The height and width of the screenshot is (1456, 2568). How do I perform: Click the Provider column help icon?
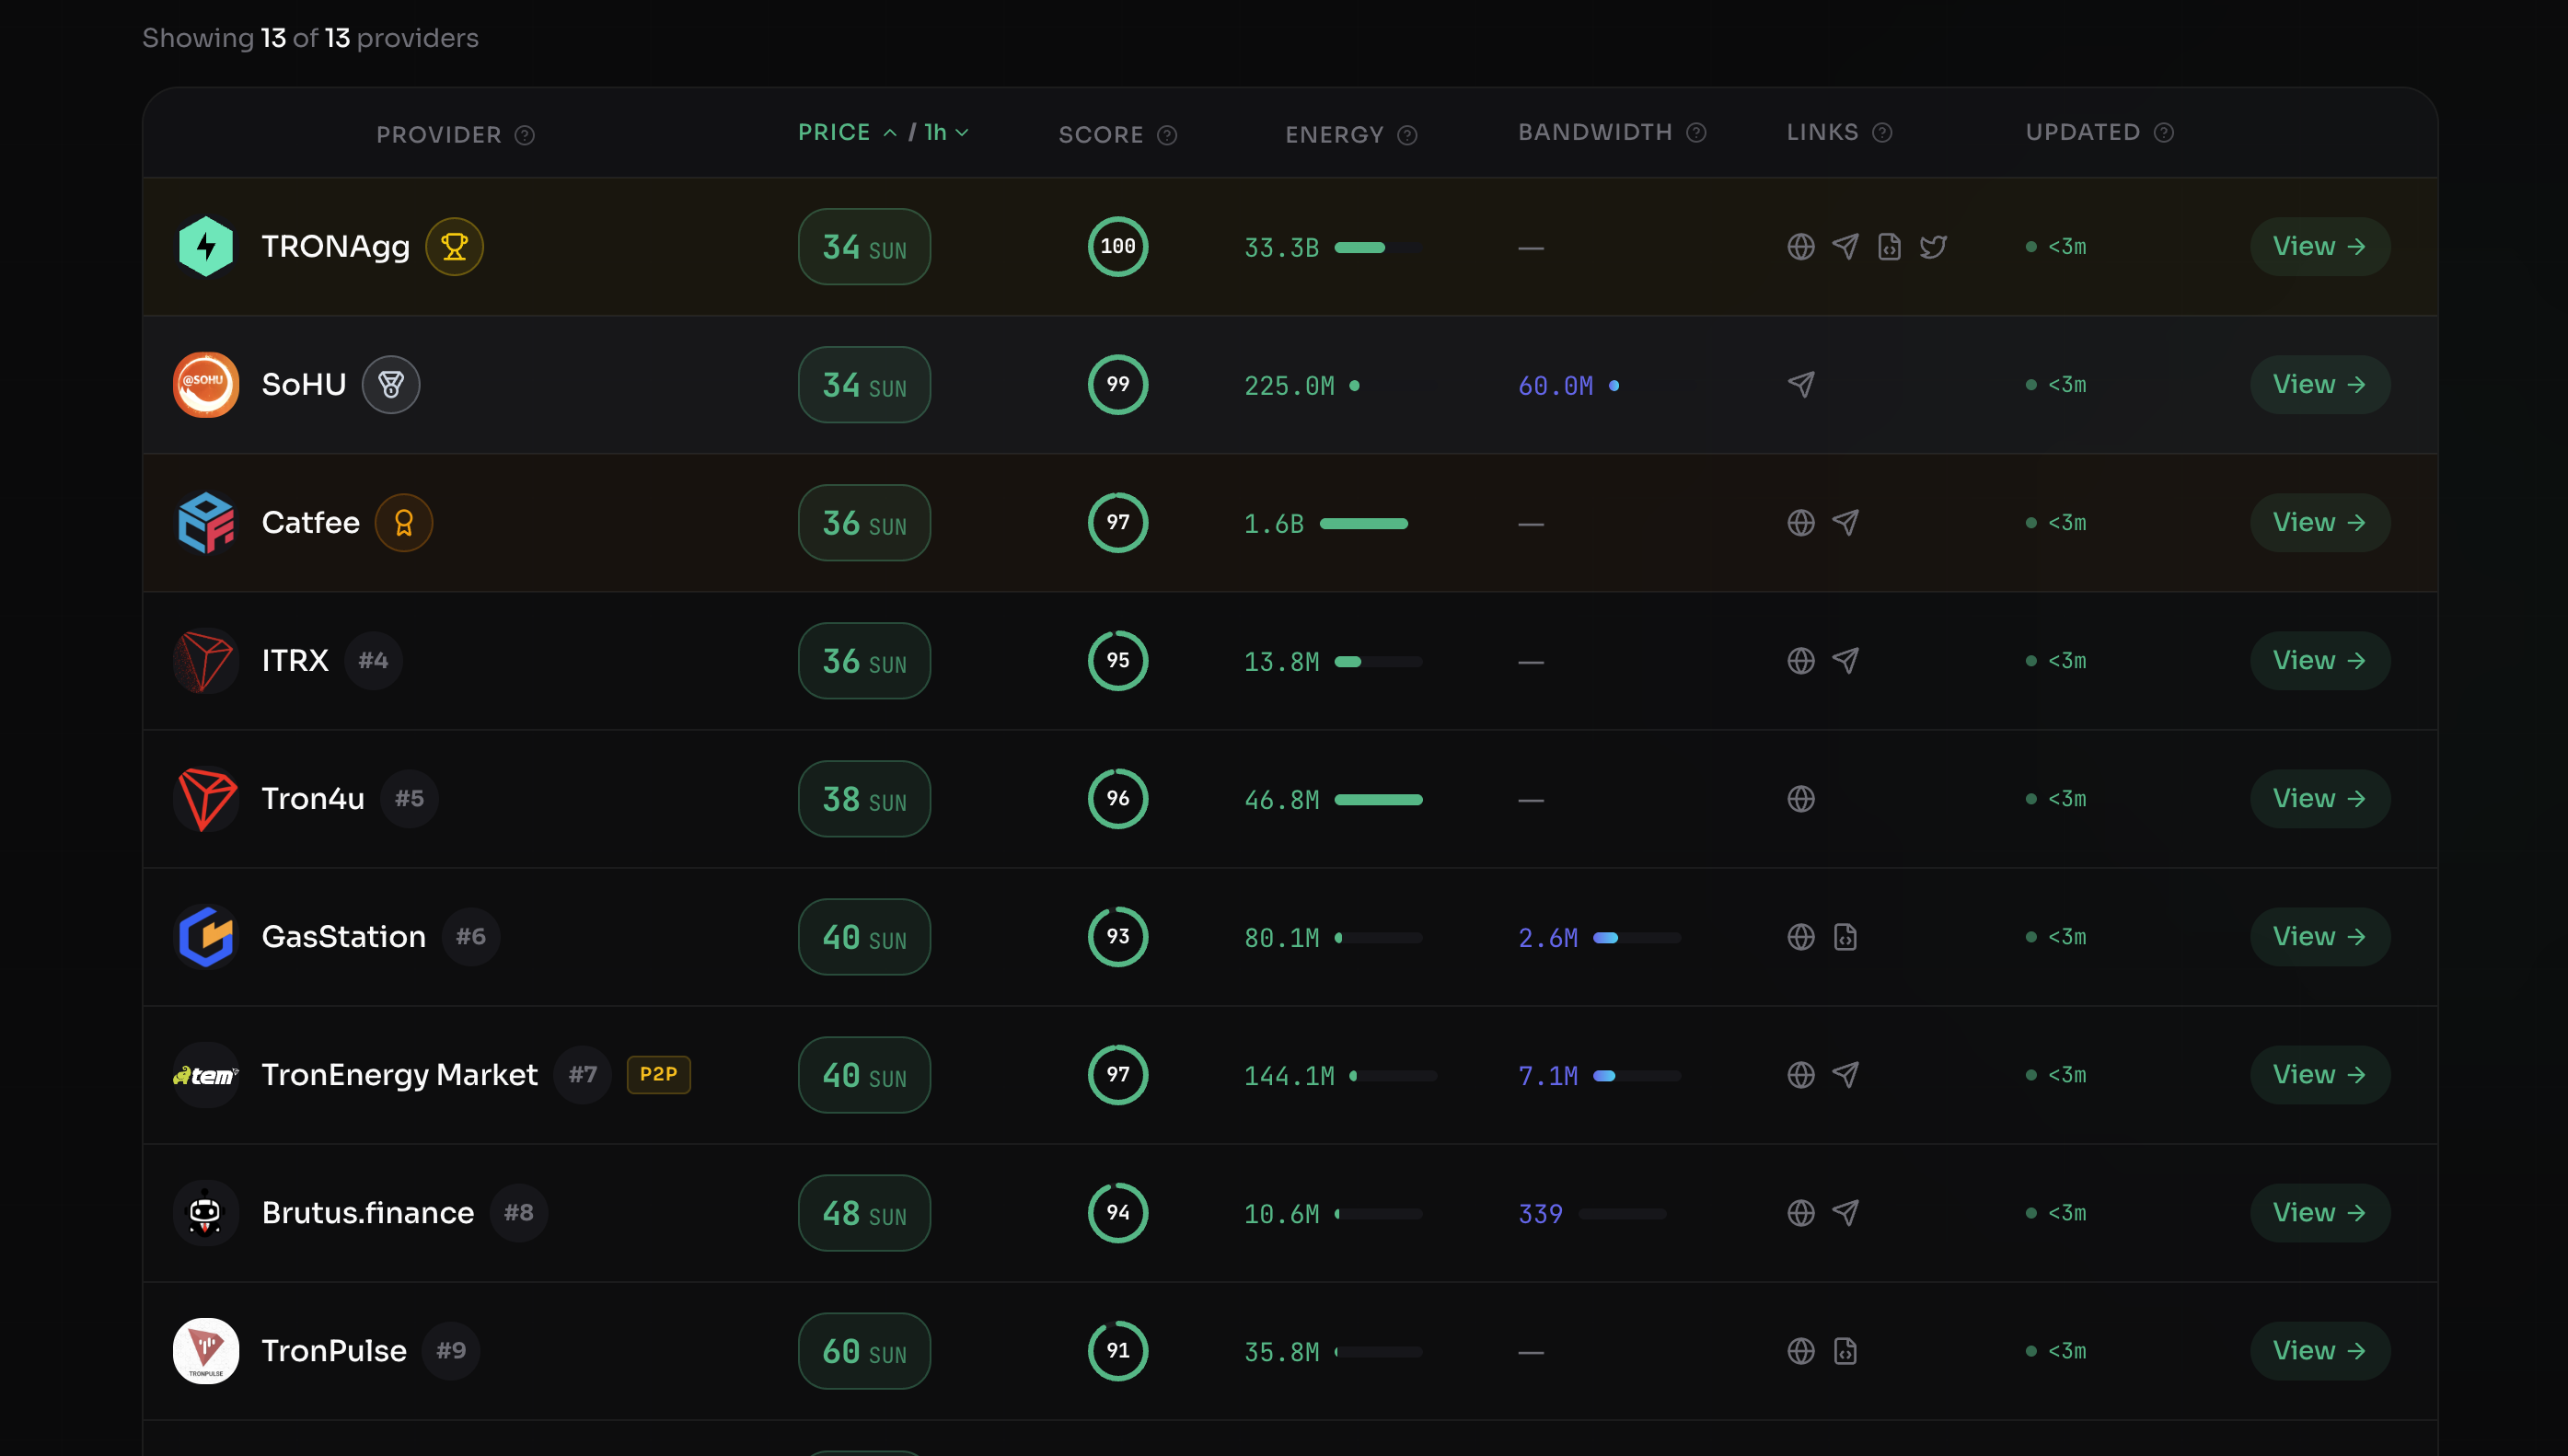click(x=525, y=135)
